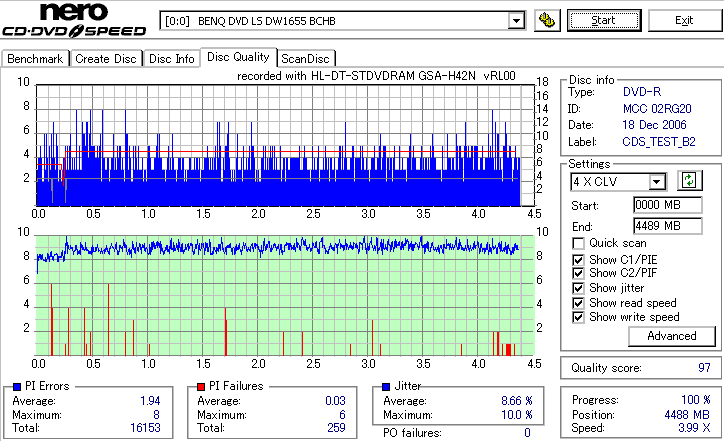Viewport: 724px width, 441px height.
Task: Click the jitter maximum 10.0 %
Action: click(517, 415)
